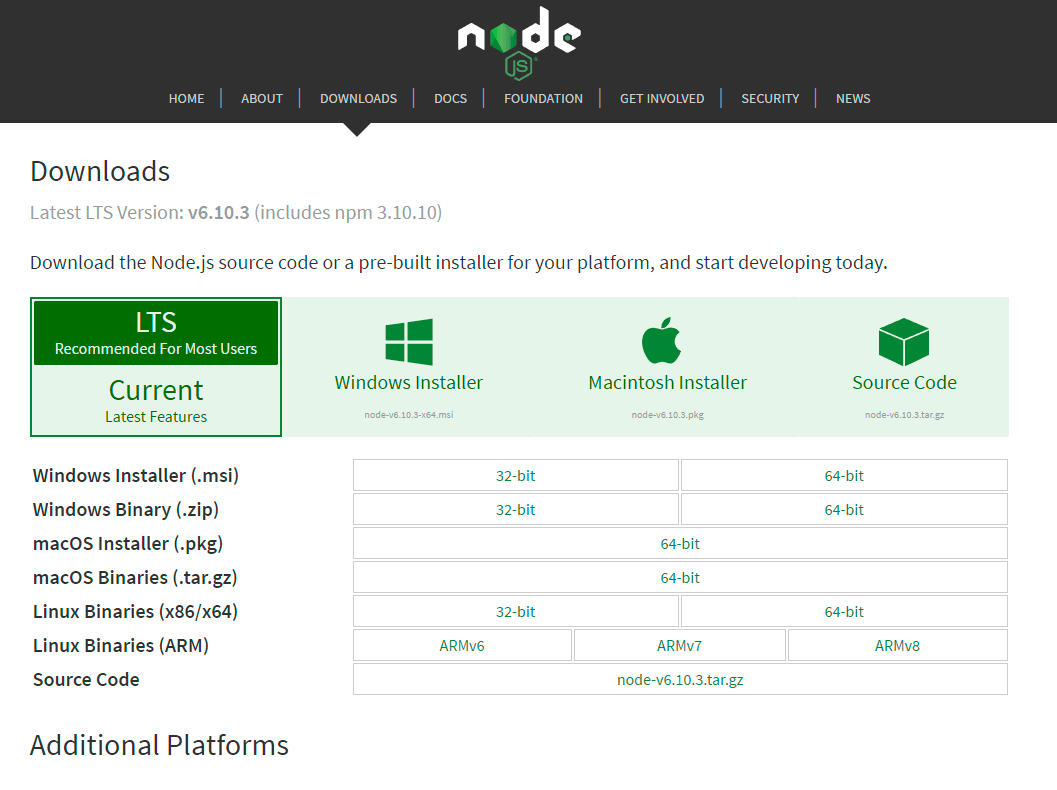Download Windows Installer (.msi) 64-bit
Screen dimensions: 1057x790
(844, 475)
